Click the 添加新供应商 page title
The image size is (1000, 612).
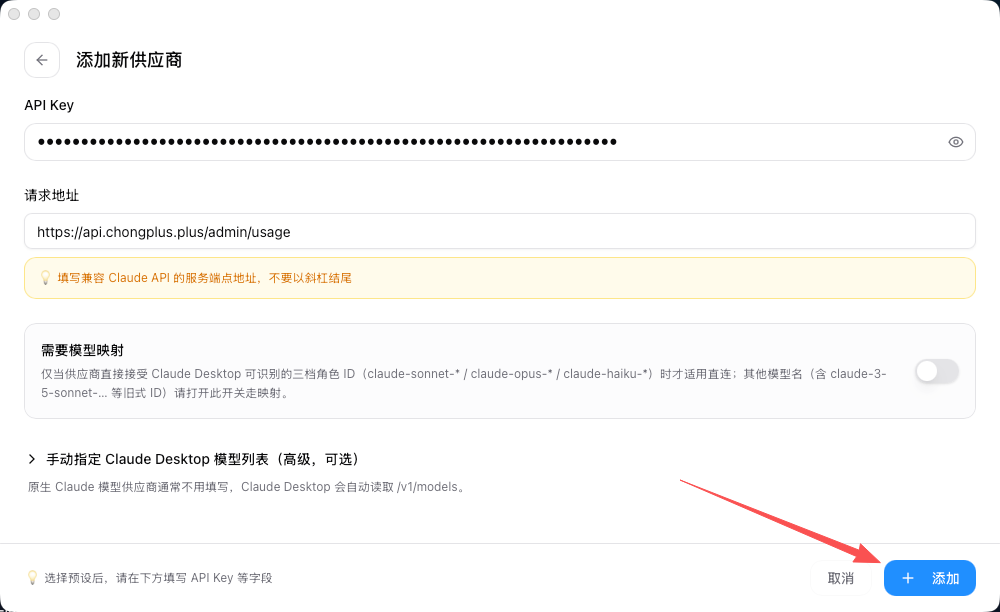(129, 60)
